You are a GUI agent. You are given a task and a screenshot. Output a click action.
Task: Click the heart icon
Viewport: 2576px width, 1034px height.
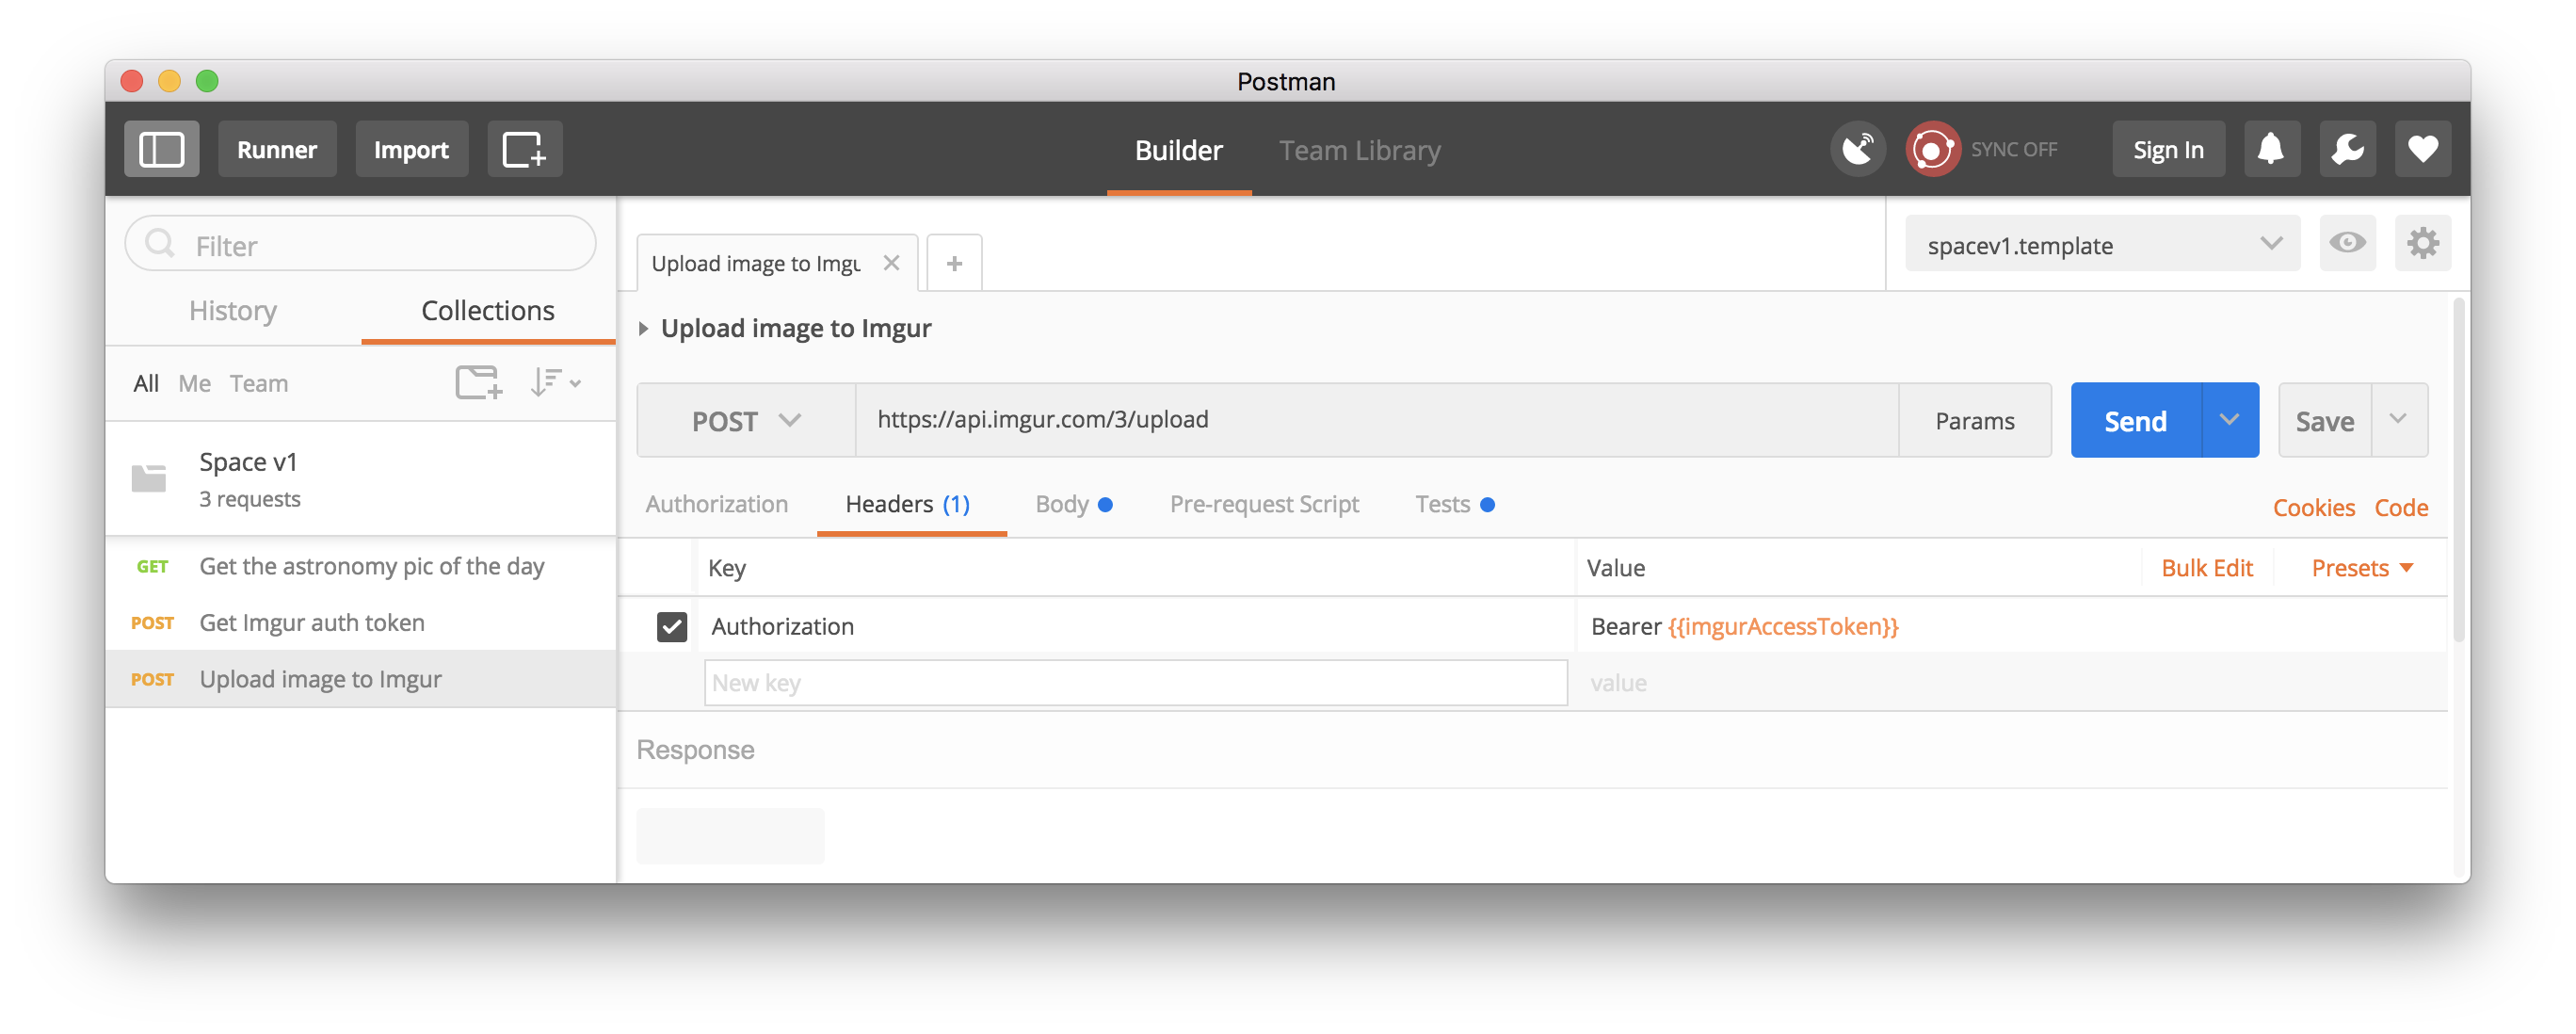[2422, 150]
